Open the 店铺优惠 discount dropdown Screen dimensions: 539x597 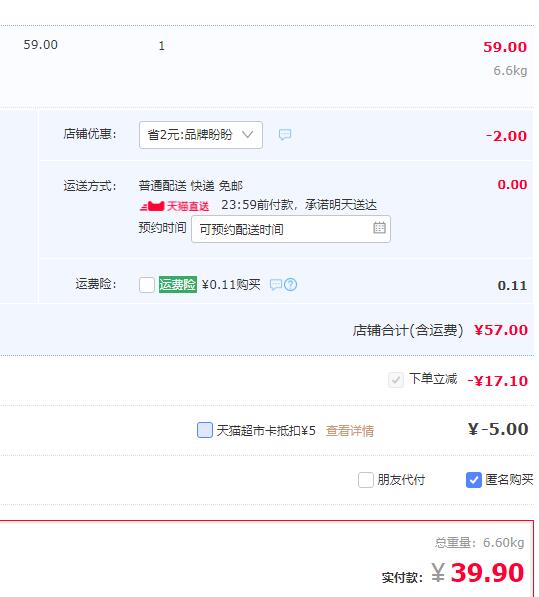pos(201,135)
